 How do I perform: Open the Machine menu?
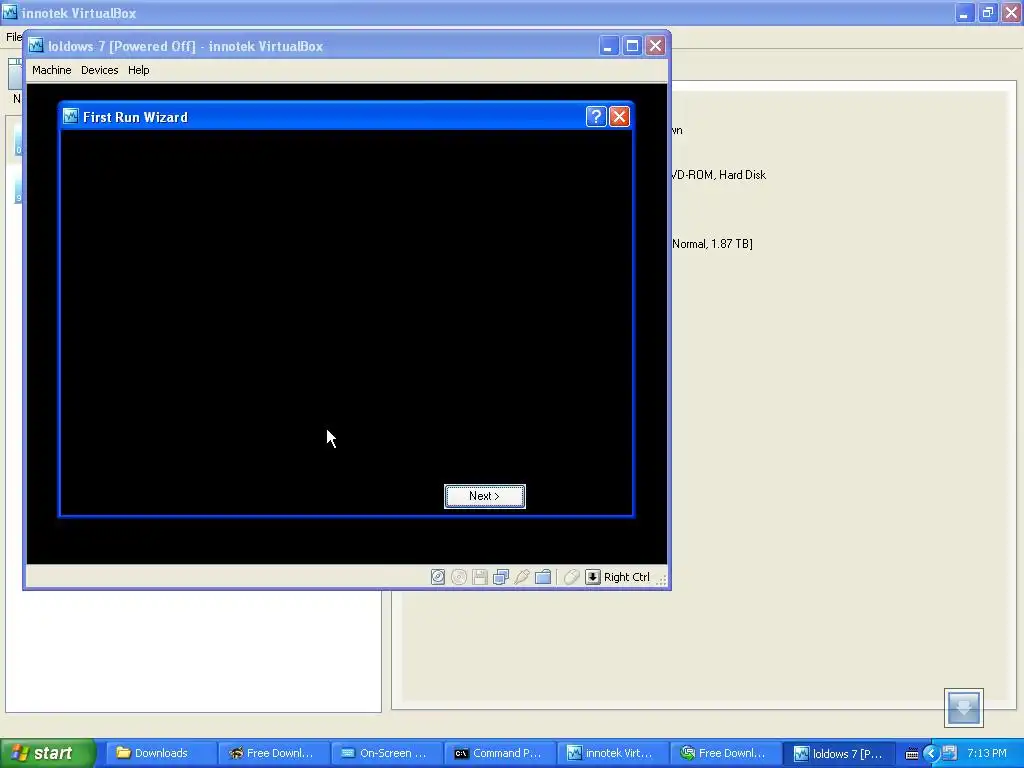[52, 70]
